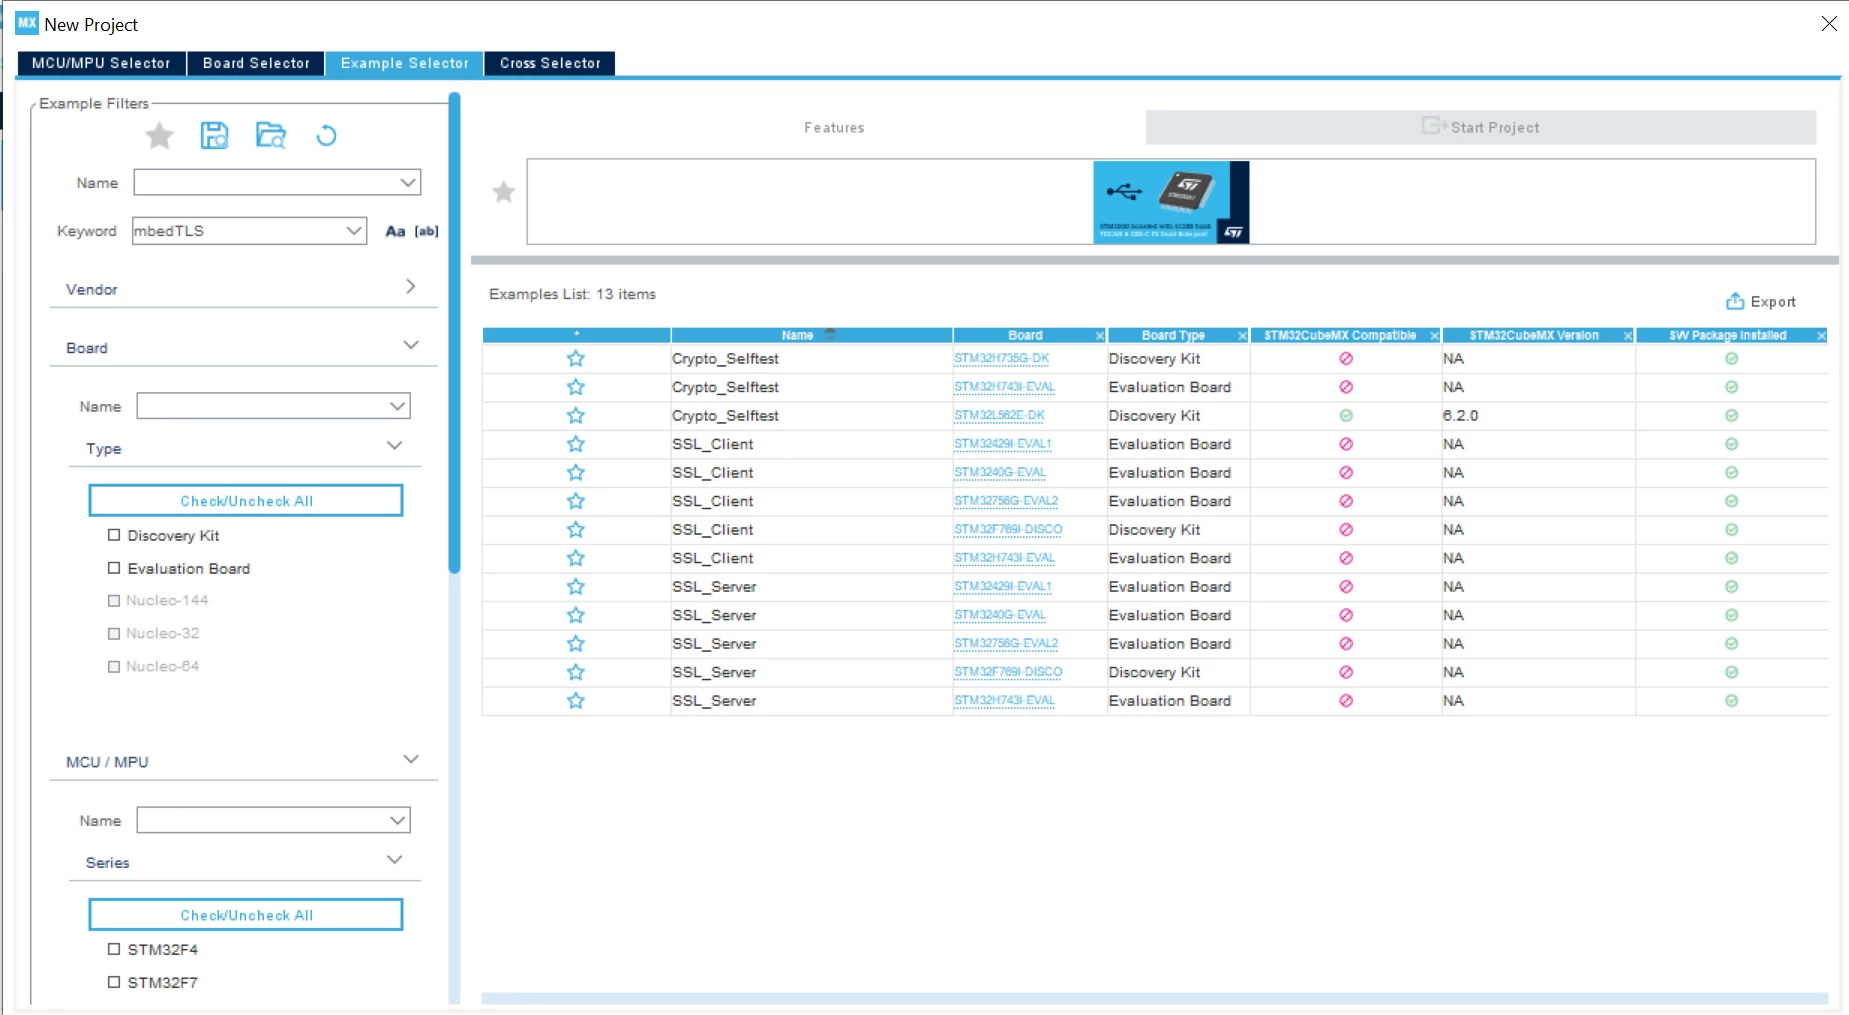Click Check/Uncheck All under board Type
The height and width of the screenshot is (1015, 1849).
point(246,501)
